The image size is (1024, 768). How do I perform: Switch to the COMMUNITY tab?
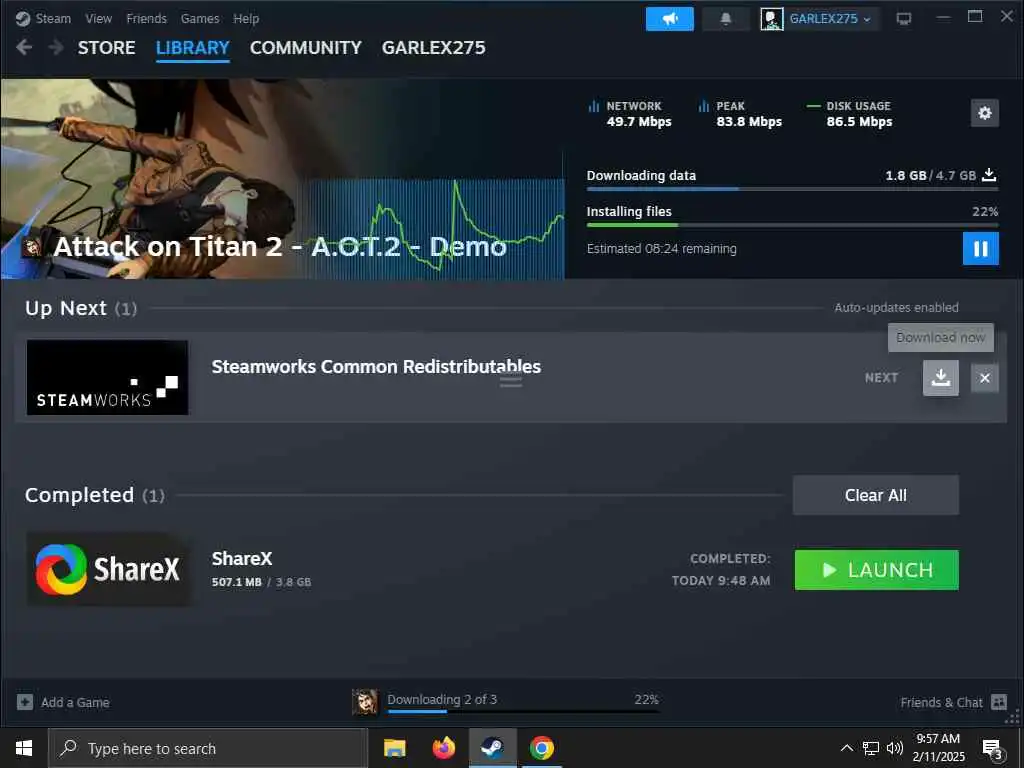(x=306, y=48)
